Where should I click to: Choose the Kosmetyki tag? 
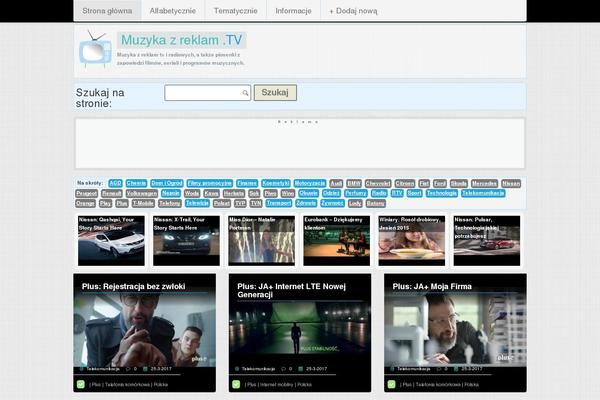click(276, 183)
